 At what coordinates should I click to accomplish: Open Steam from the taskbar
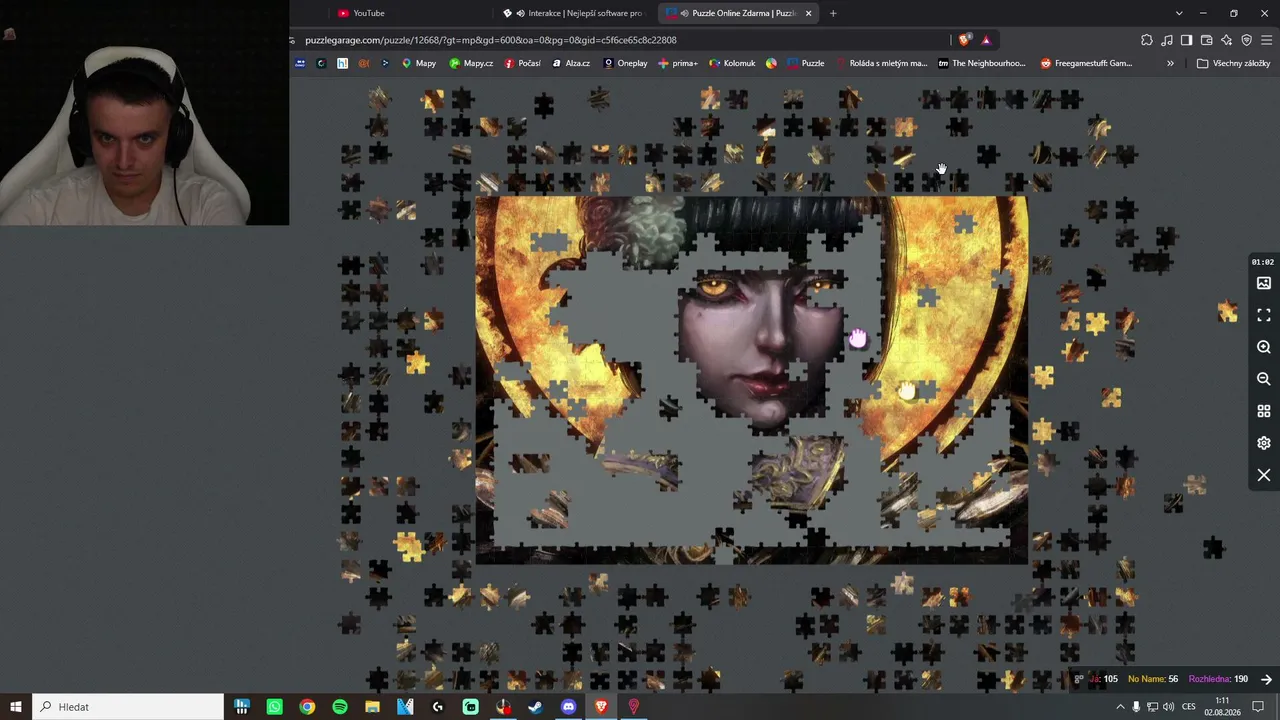[x=536, y=707]
